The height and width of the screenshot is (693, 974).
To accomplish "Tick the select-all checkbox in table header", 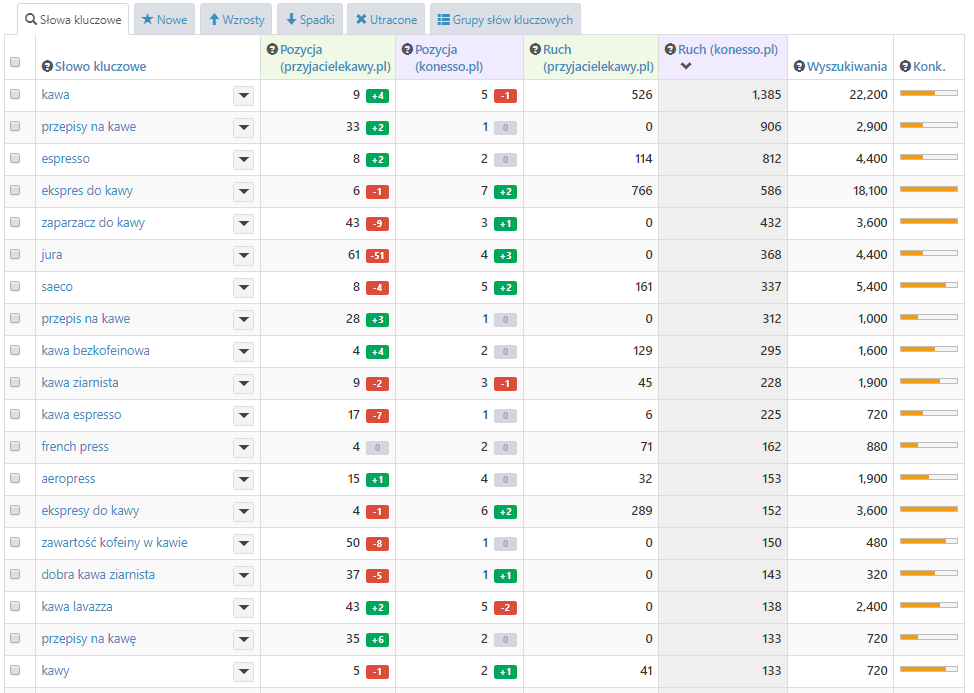I will [15, 62].
